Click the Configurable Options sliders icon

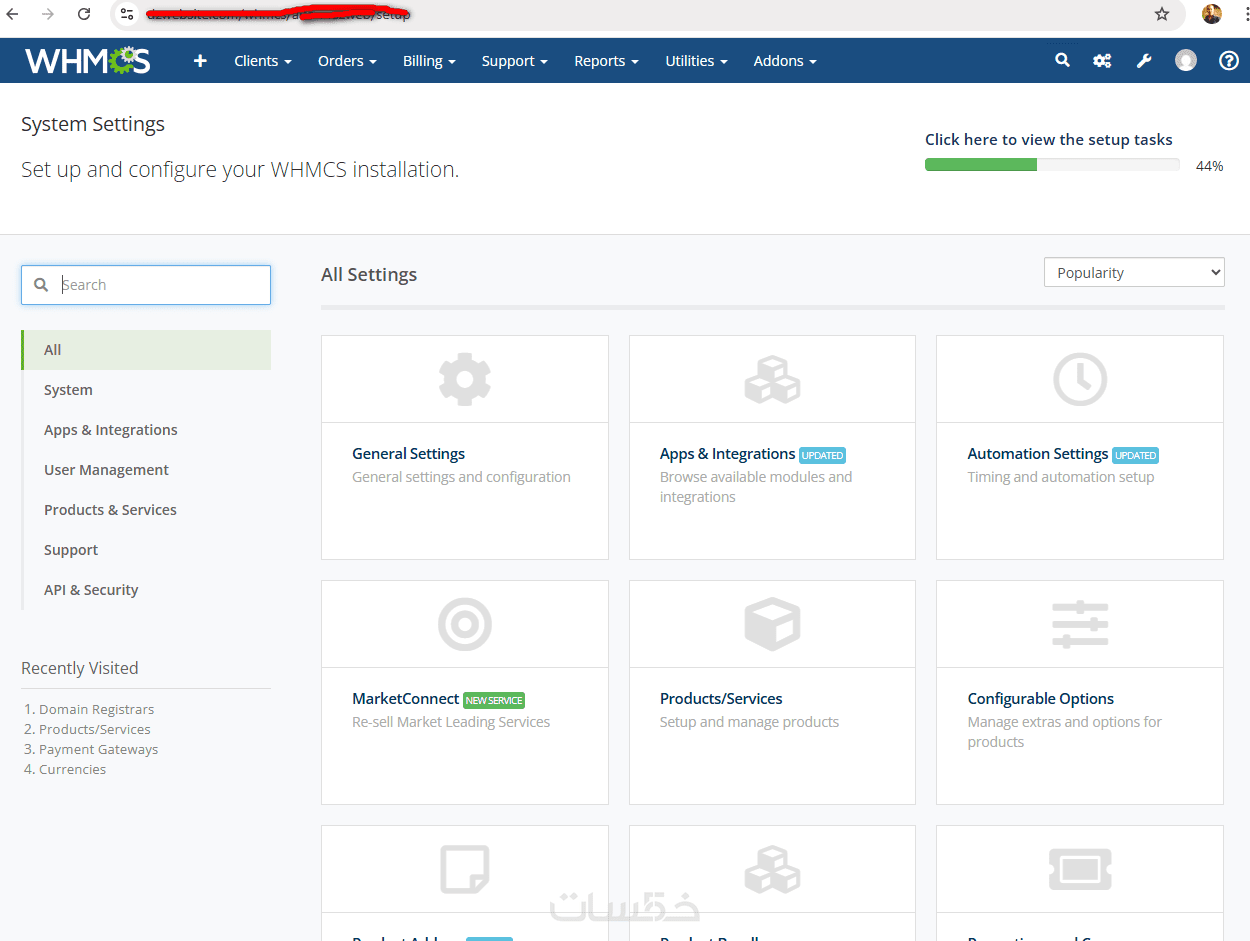click(1080, 624)
